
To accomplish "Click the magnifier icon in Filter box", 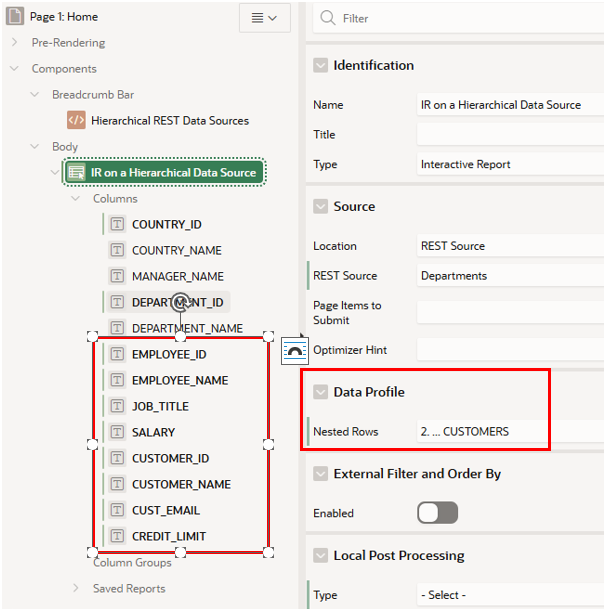I will coord(328,18).
